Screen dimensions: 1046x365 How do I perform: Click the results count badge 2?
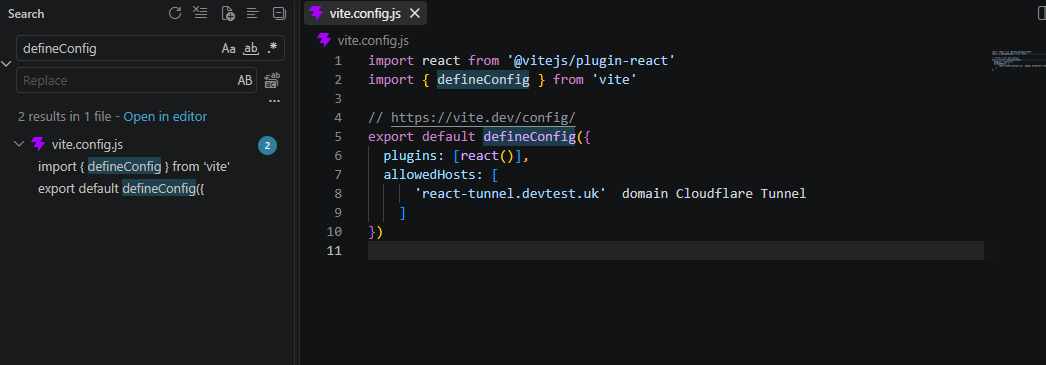268,145
